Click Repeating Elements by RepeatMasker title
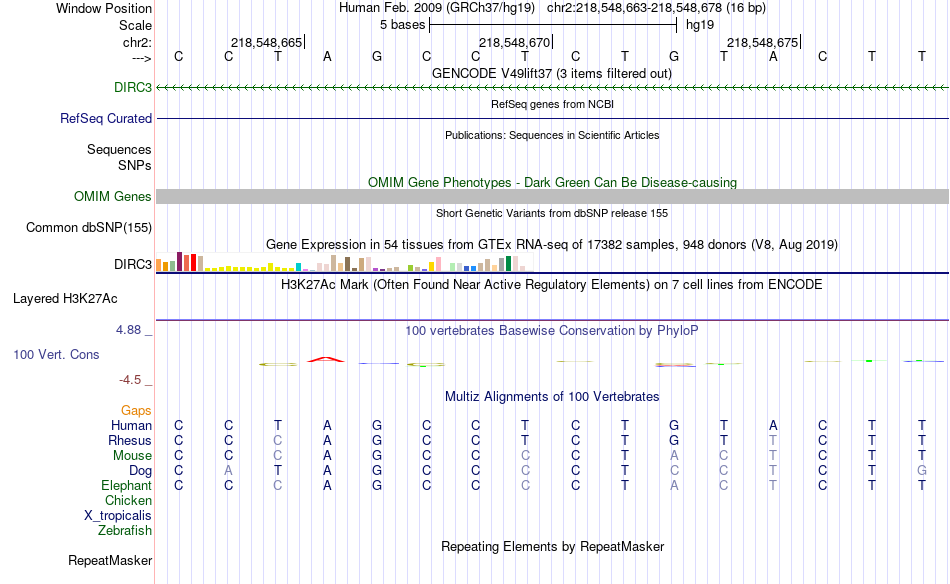 coord(552,546)
